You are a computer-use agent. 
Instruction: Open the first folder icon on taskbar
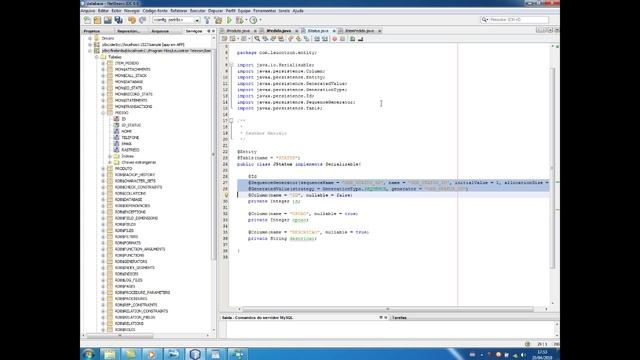click(x=109, y=354)
